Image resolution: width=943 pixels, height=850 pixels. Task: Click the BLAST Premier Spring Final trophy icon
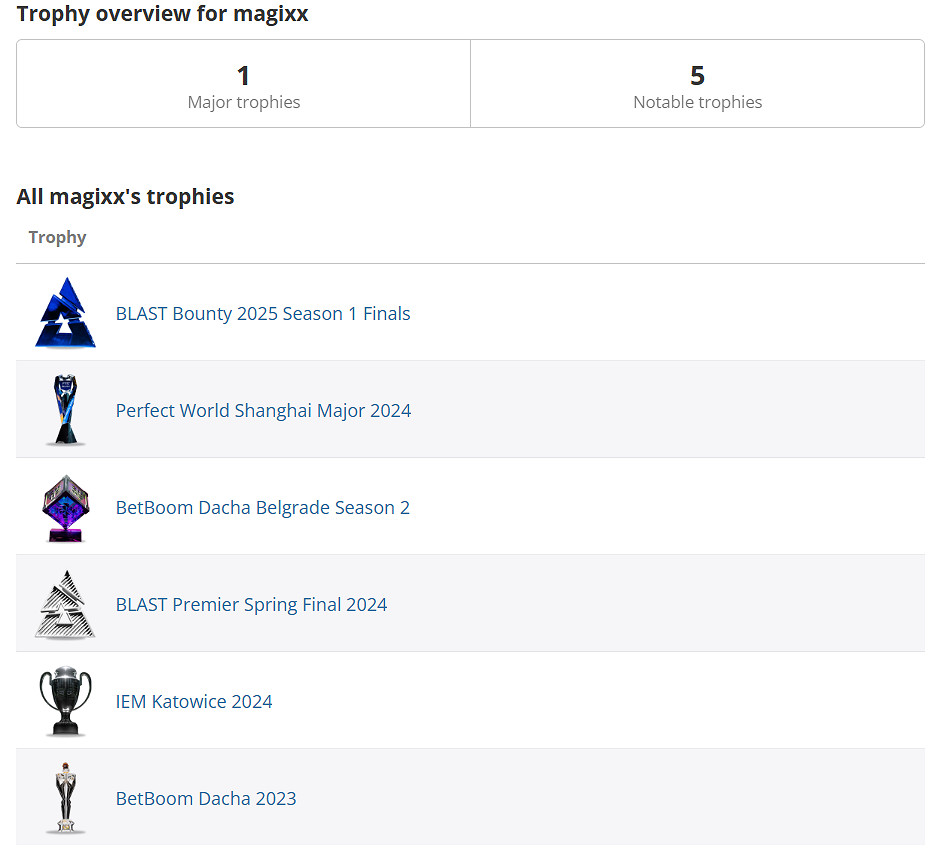(65, 604)
